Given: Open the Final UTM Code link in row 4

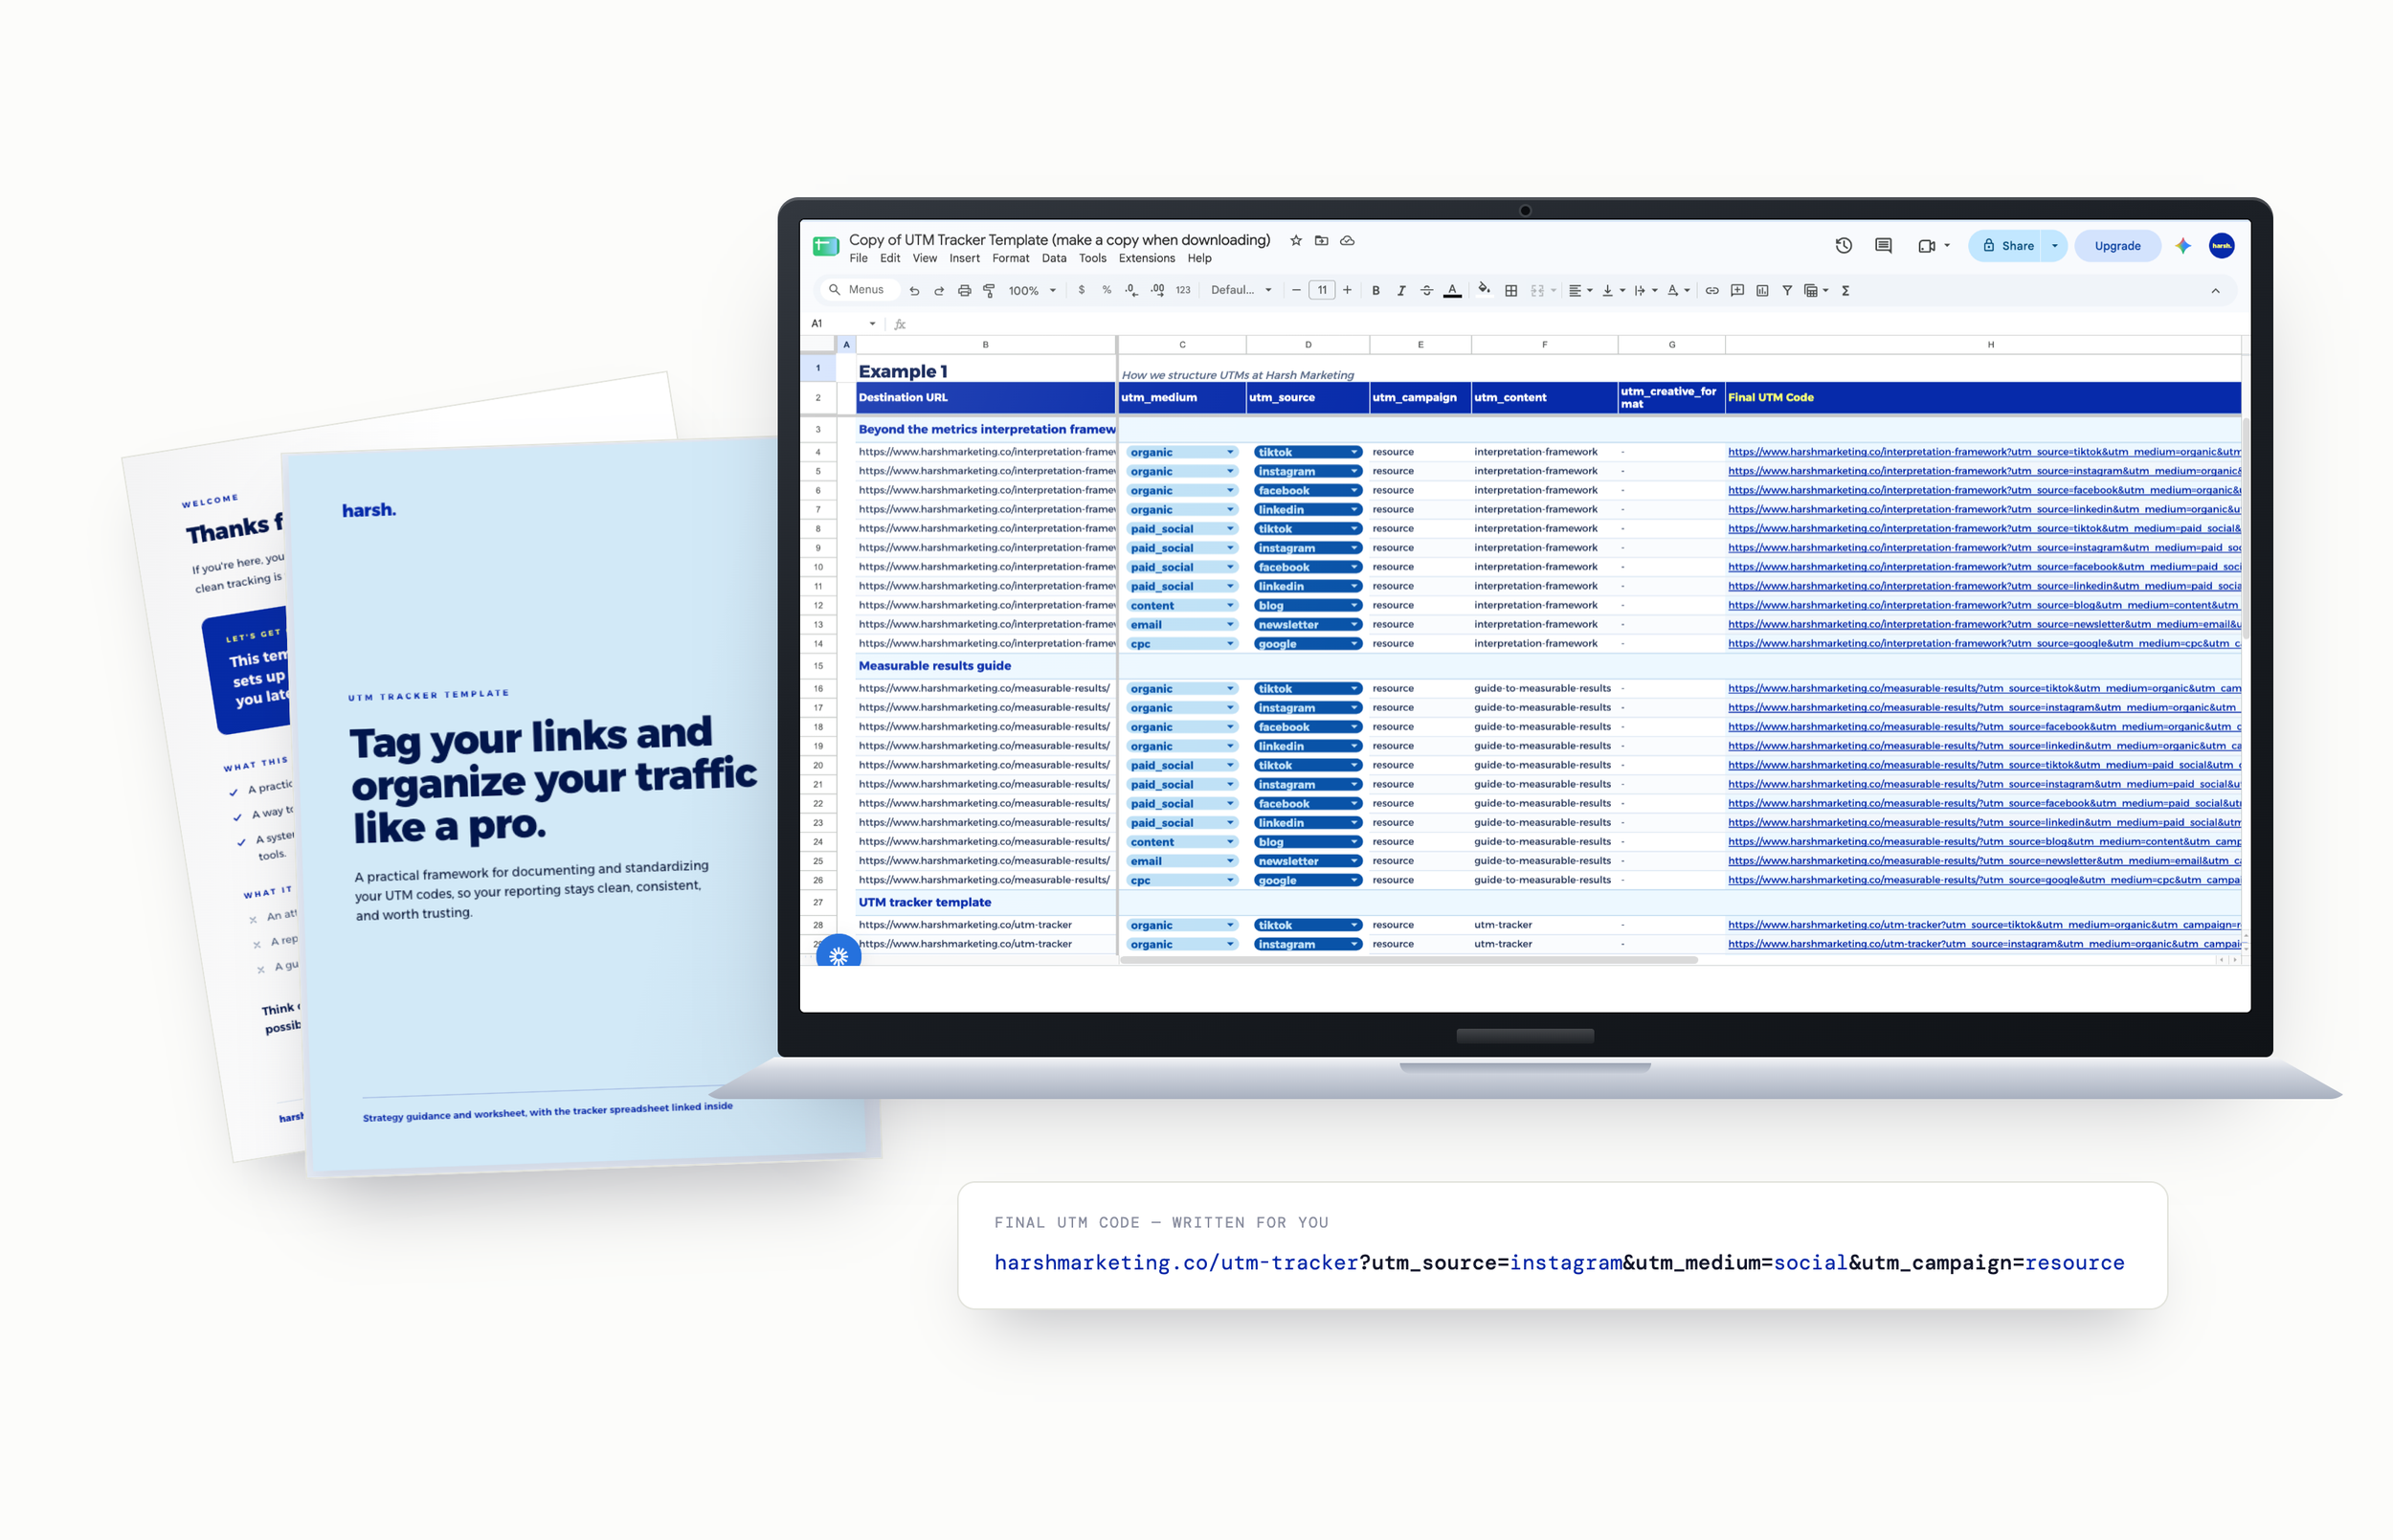Looking at the screenshot, I should click(x=1983, y=452).
